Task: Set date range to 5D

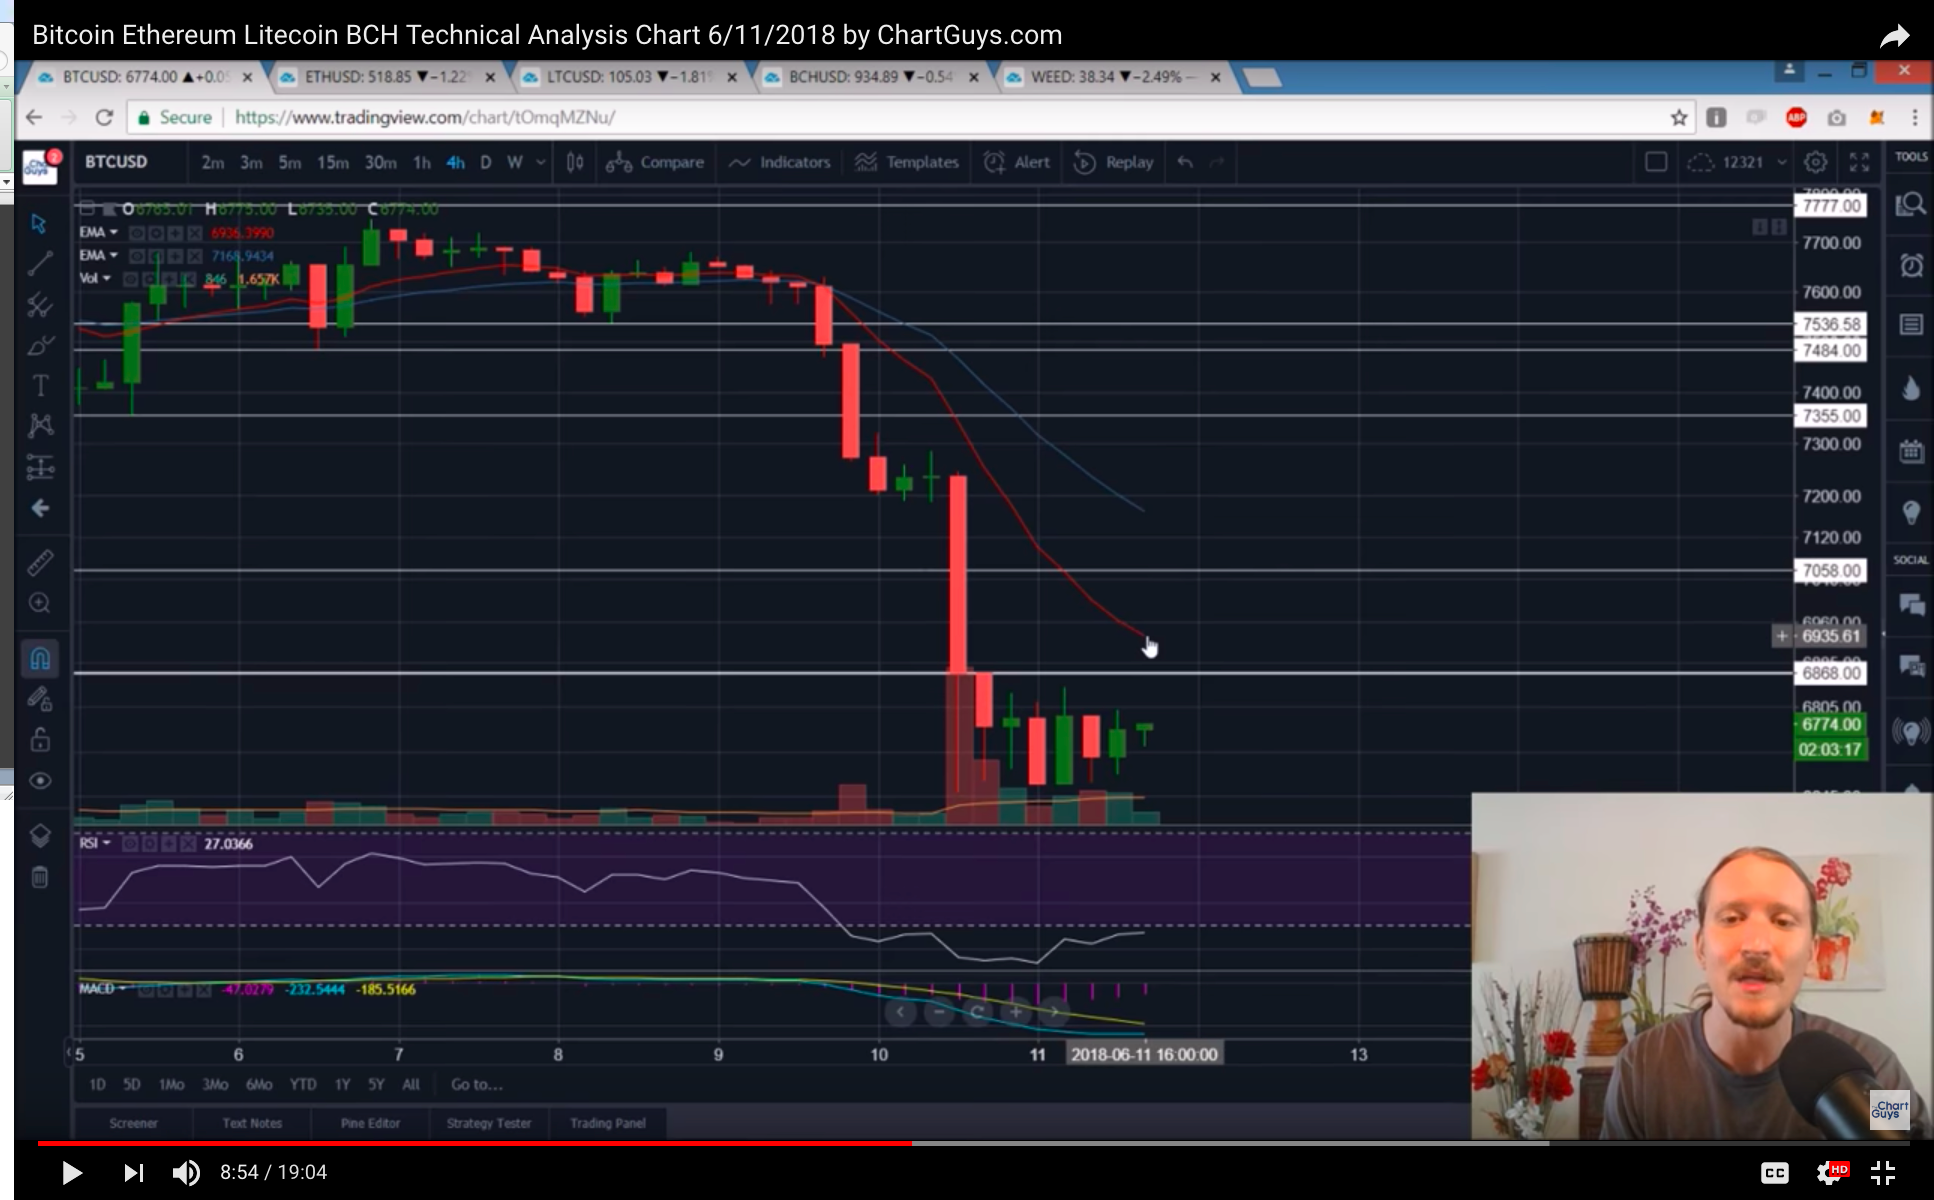Action: click(x=132, y=1084)
